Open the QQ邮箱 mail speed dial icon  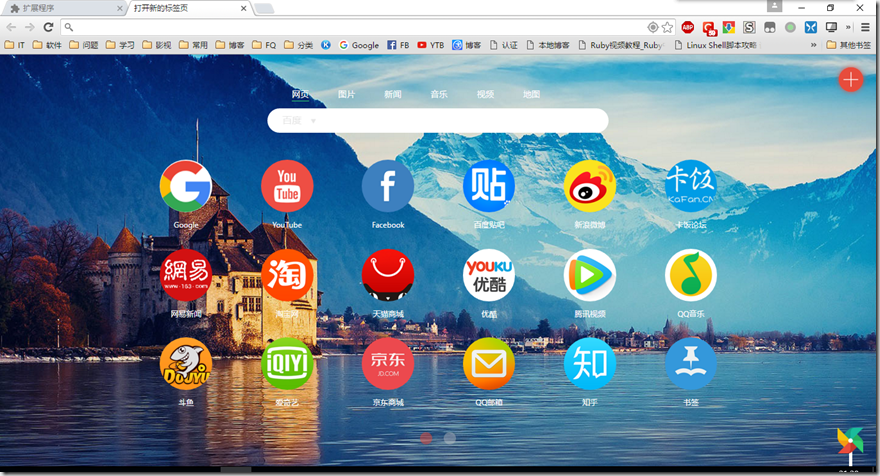pos(489,364)
